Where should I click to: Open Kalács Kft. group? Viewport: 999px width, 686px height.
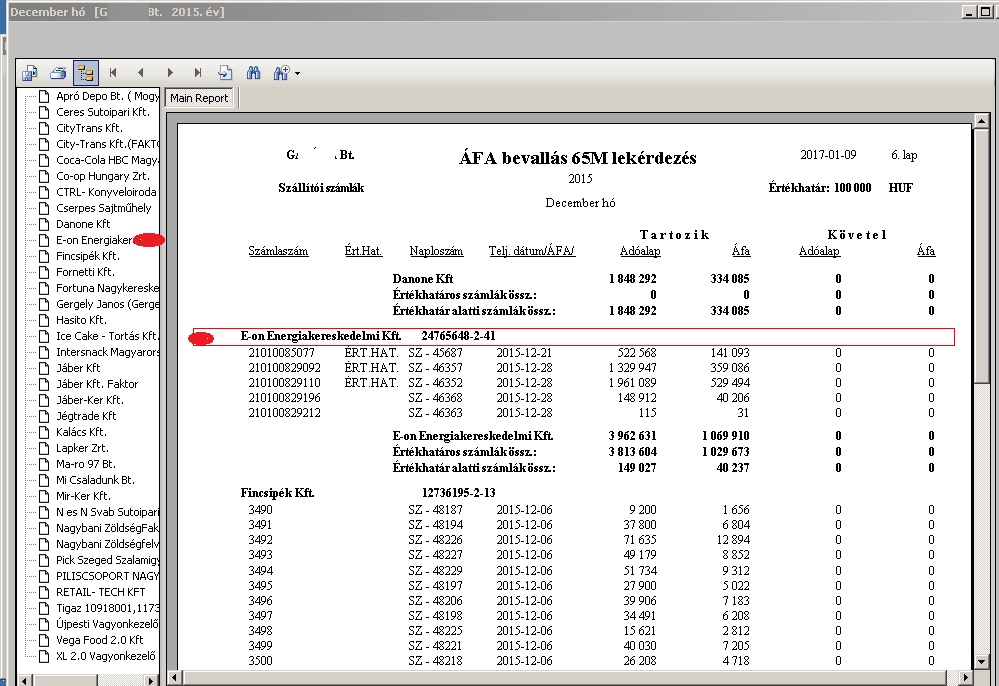81,432
